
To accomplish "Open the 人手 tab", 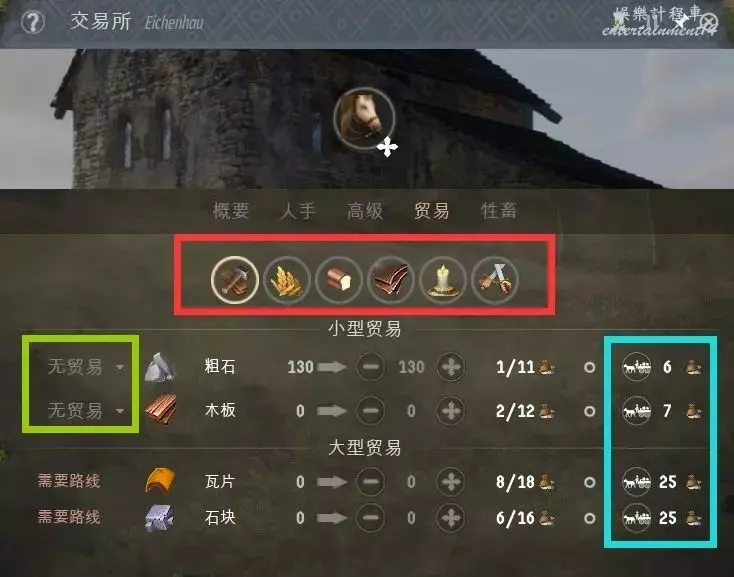I will [x=298, y=211].
